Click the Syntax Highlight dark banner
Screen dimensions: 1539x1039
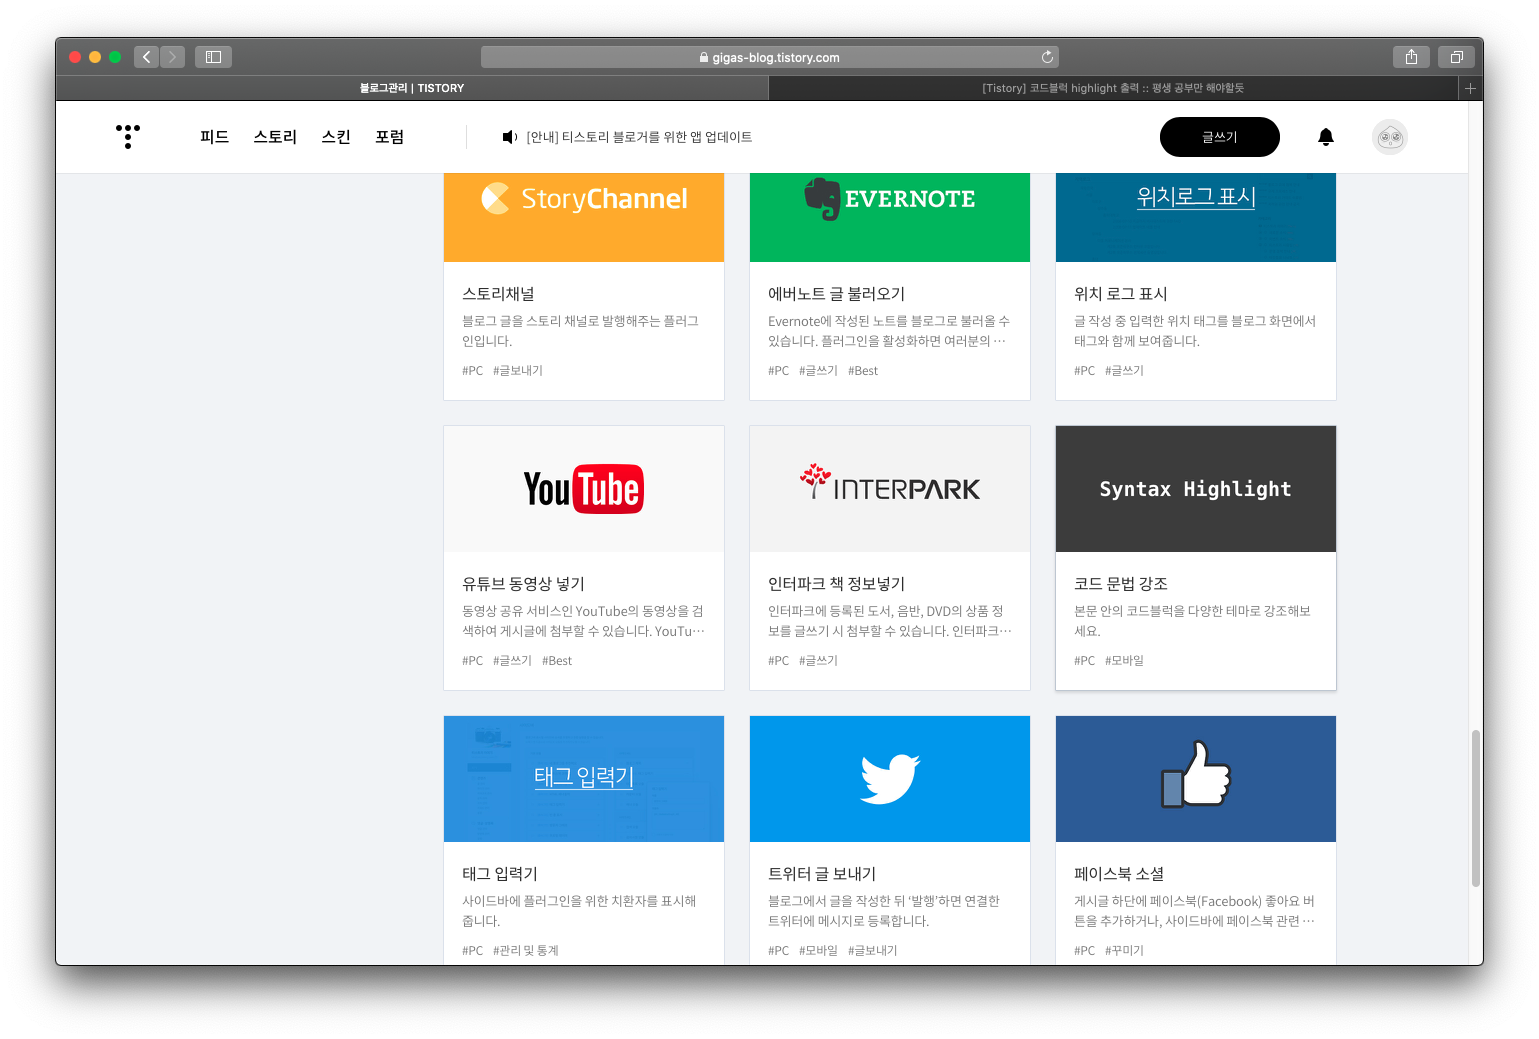(x=1196, y=489)
